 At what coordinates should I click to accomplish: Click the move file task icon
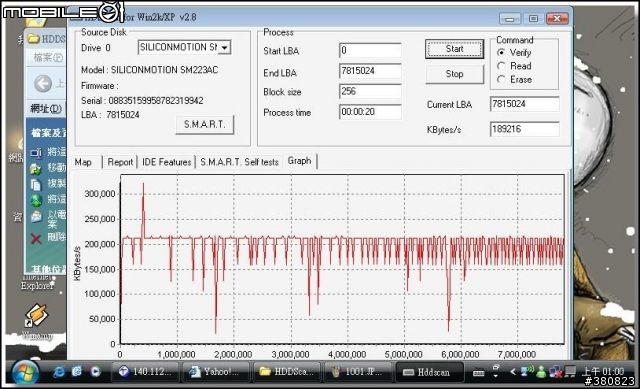[36, 169]
